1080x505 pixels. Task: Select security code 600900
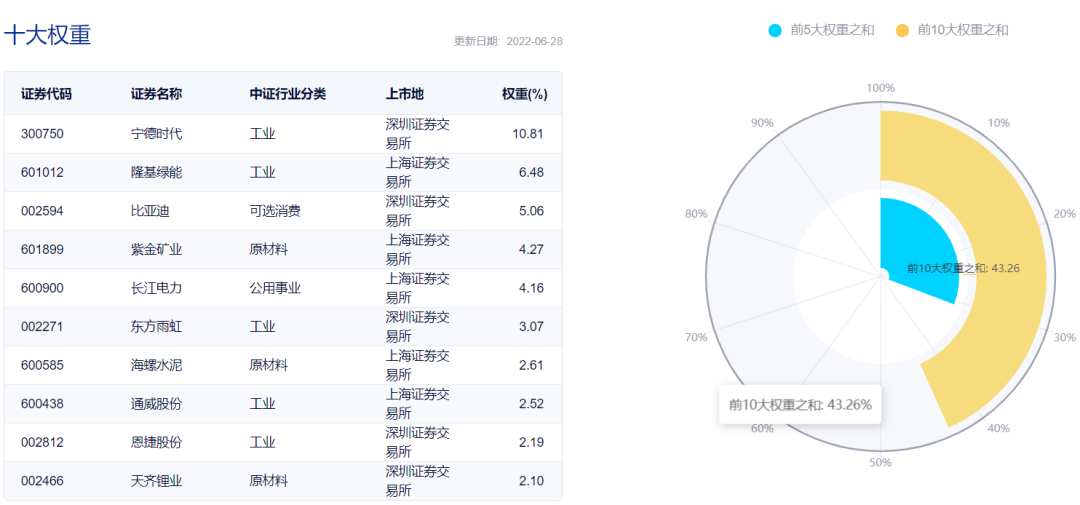42,288
